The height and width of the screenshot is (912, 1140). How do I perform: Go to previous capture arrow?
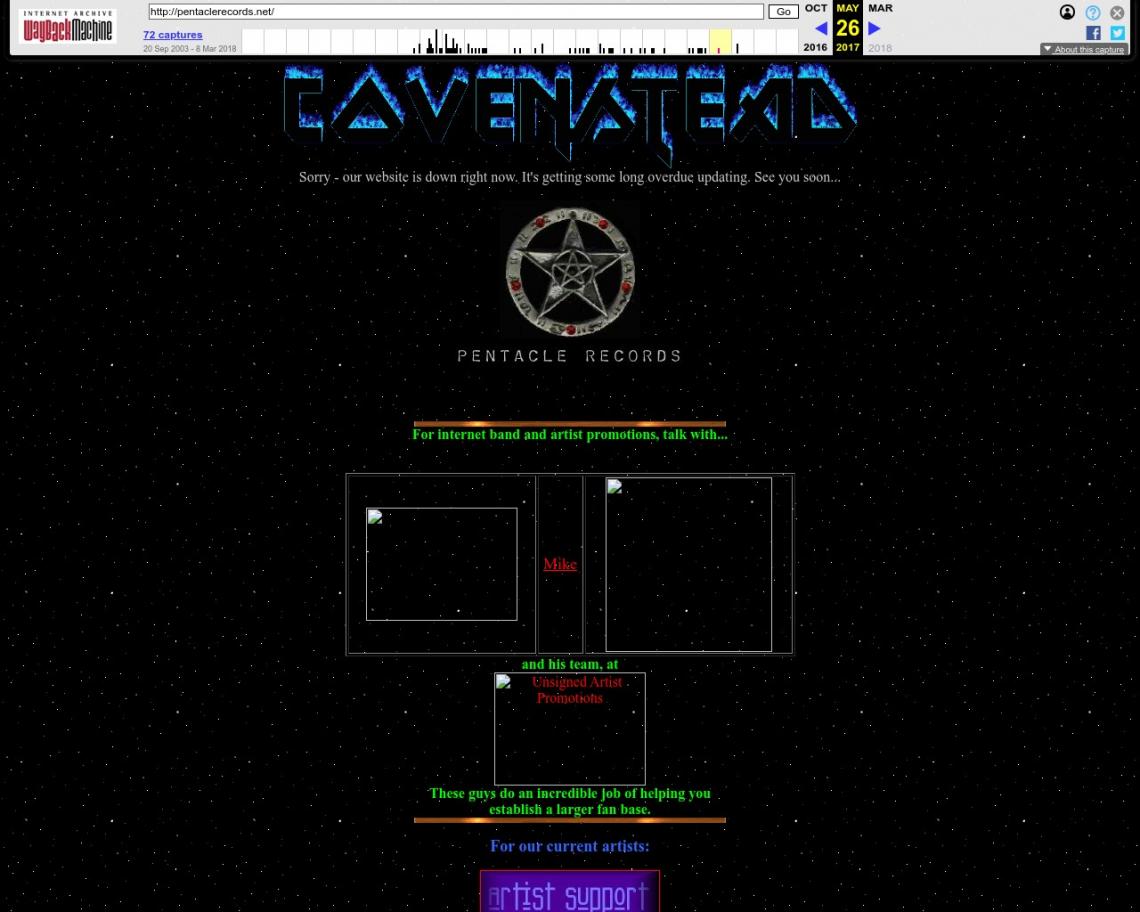(x=821, y=28)
